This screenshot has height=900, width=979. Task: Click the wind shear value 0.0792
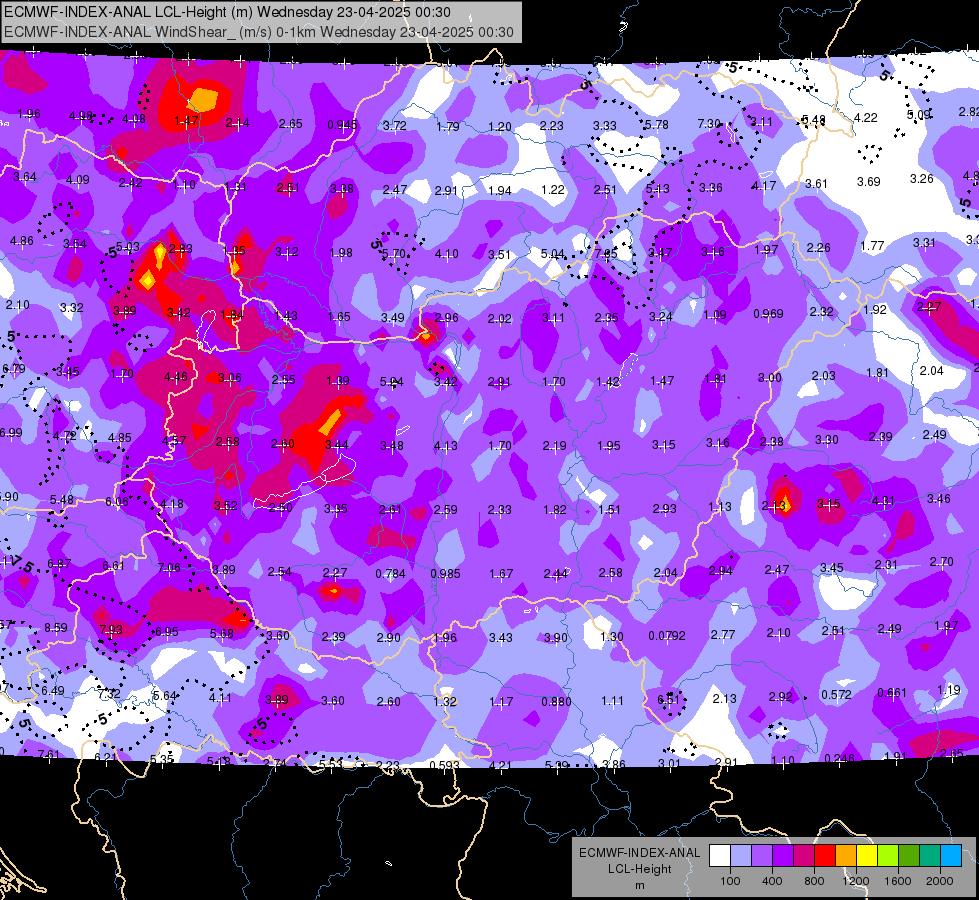tap(667, 636)
